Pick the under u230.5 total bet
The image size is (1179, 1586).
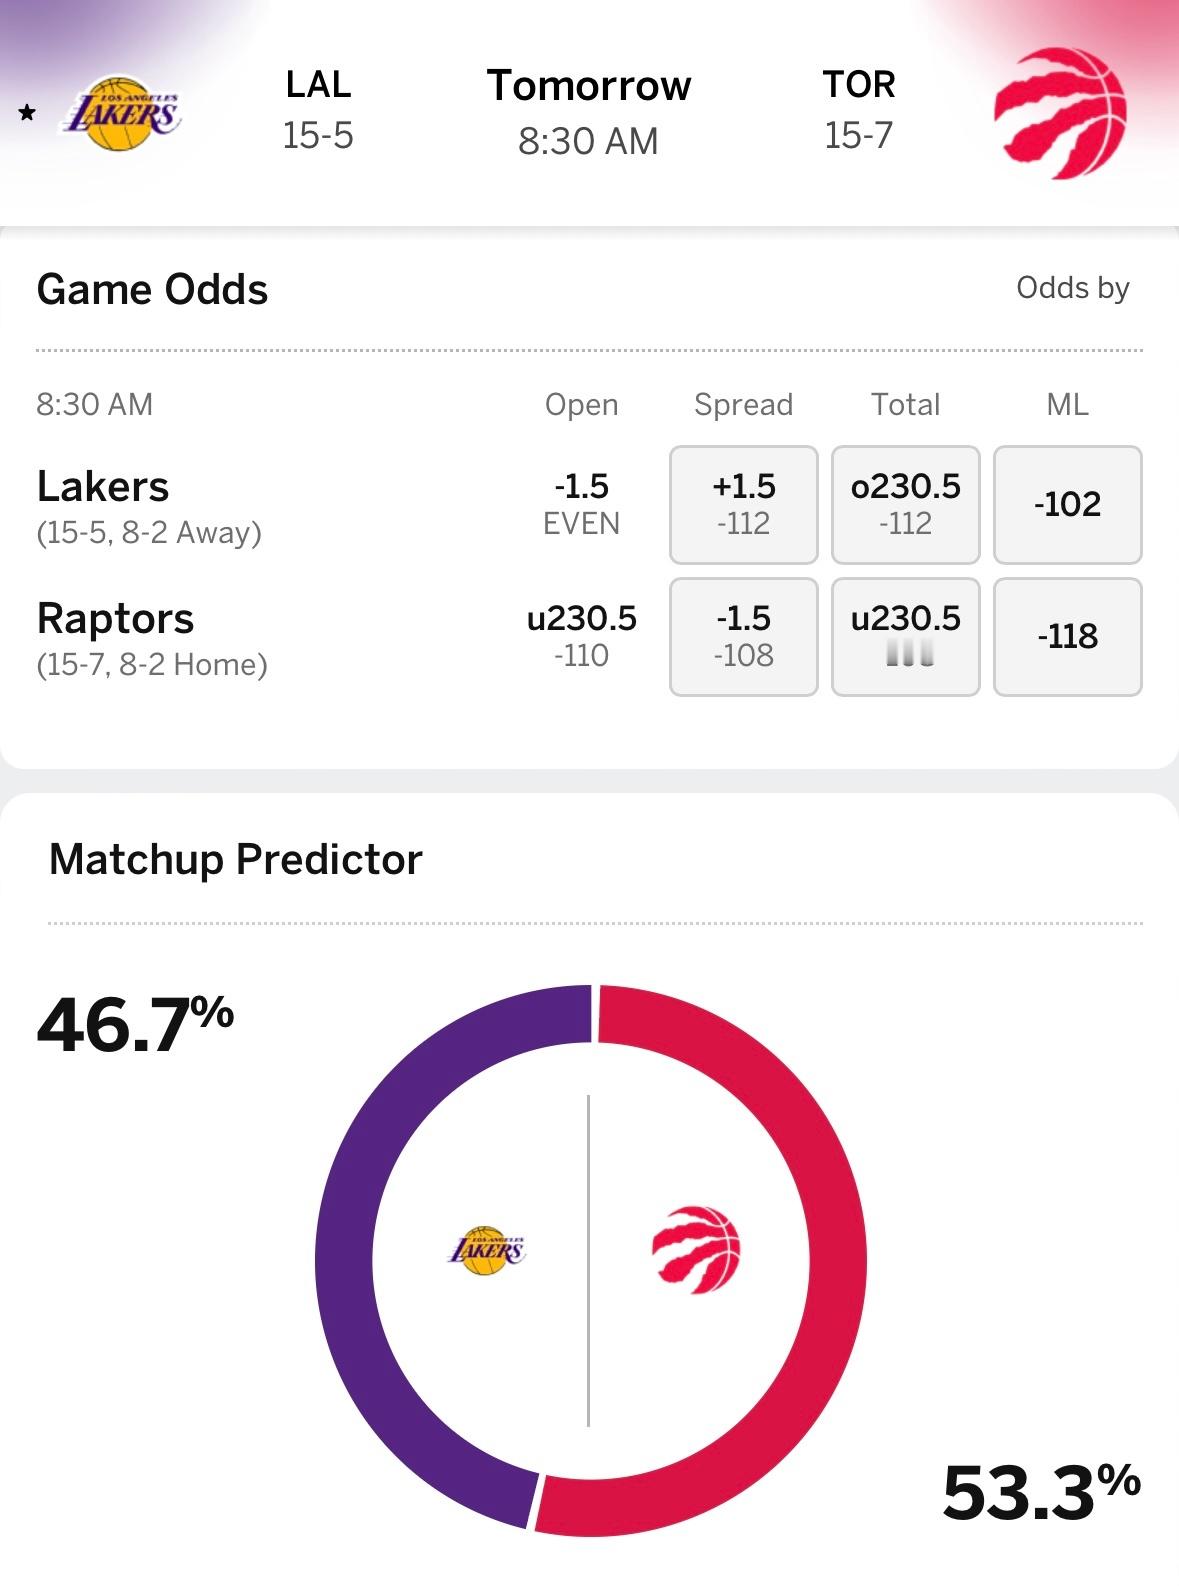(x=906, y=636)
